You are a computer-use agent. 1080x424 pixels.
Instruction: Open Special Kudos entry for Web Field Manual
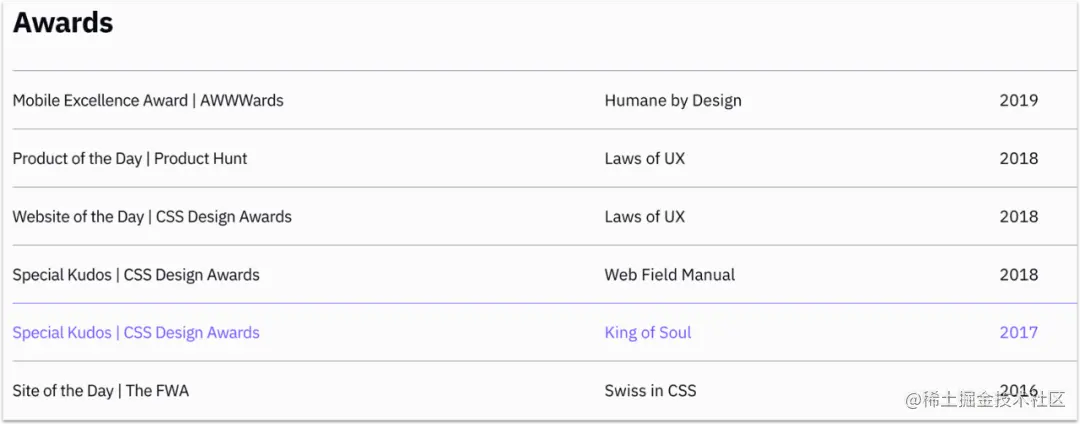[x=136, y=275]
